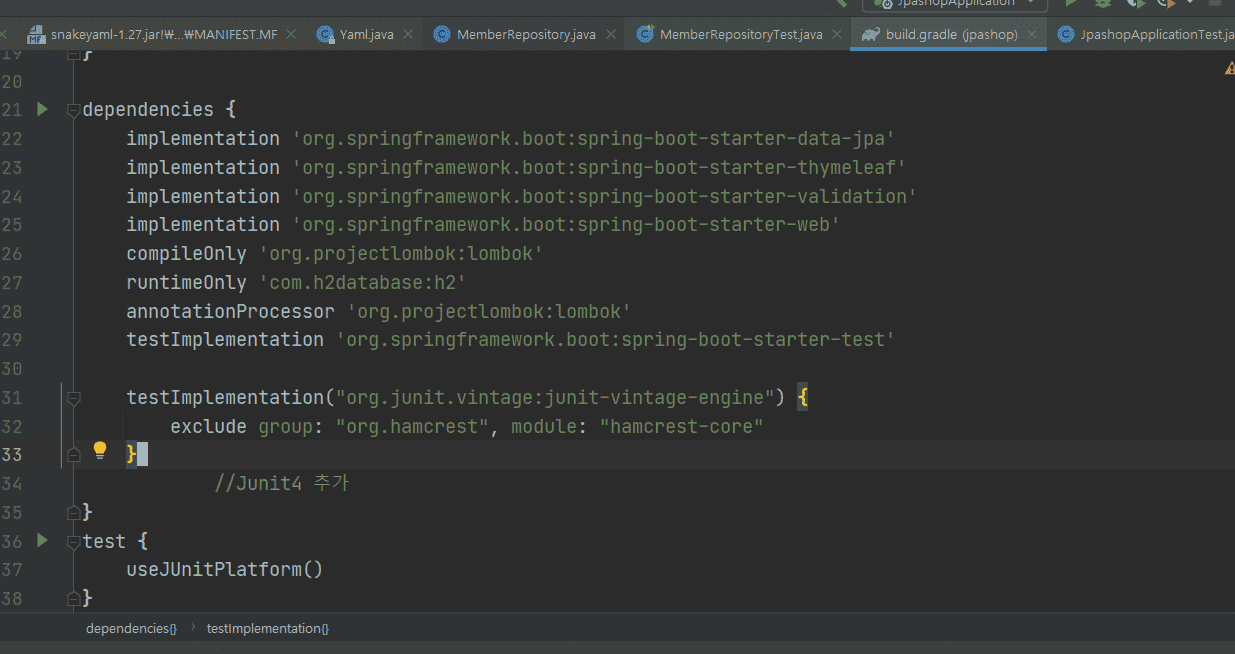1235x654 pixels.
Task: Click the run gutter arrow beside dependencies
Action: (42, 109)
